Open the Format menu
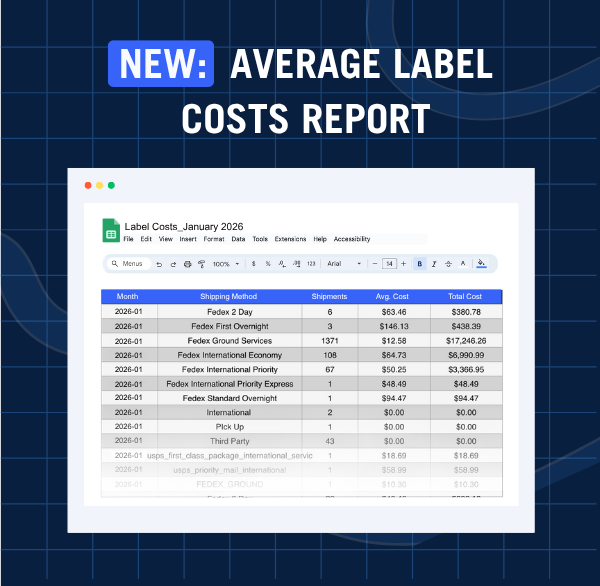This screenshot has height=586, width=600. pyautogui.click(x=213, y=240)
